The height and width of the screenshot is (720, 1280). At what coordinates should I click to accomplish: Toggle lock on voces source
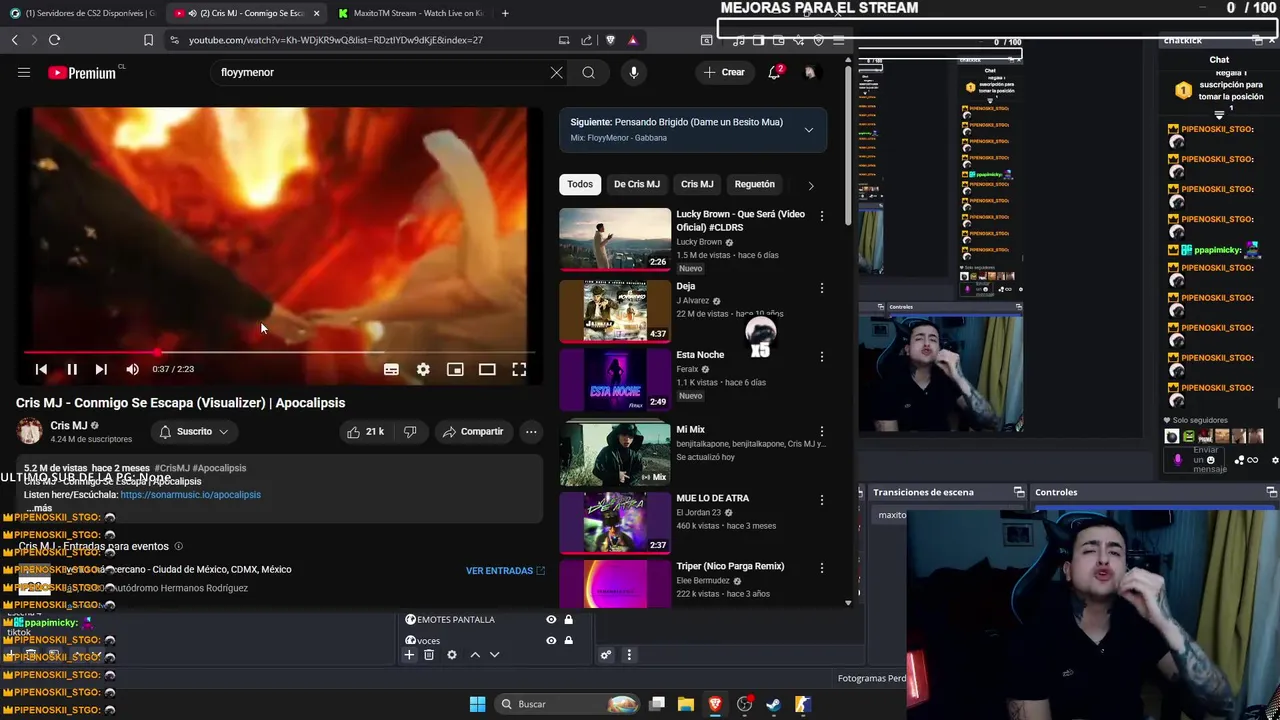point(568,640)
